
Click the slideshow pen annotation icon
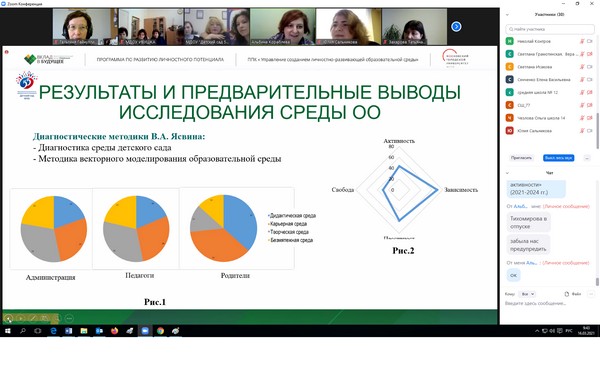33,318
